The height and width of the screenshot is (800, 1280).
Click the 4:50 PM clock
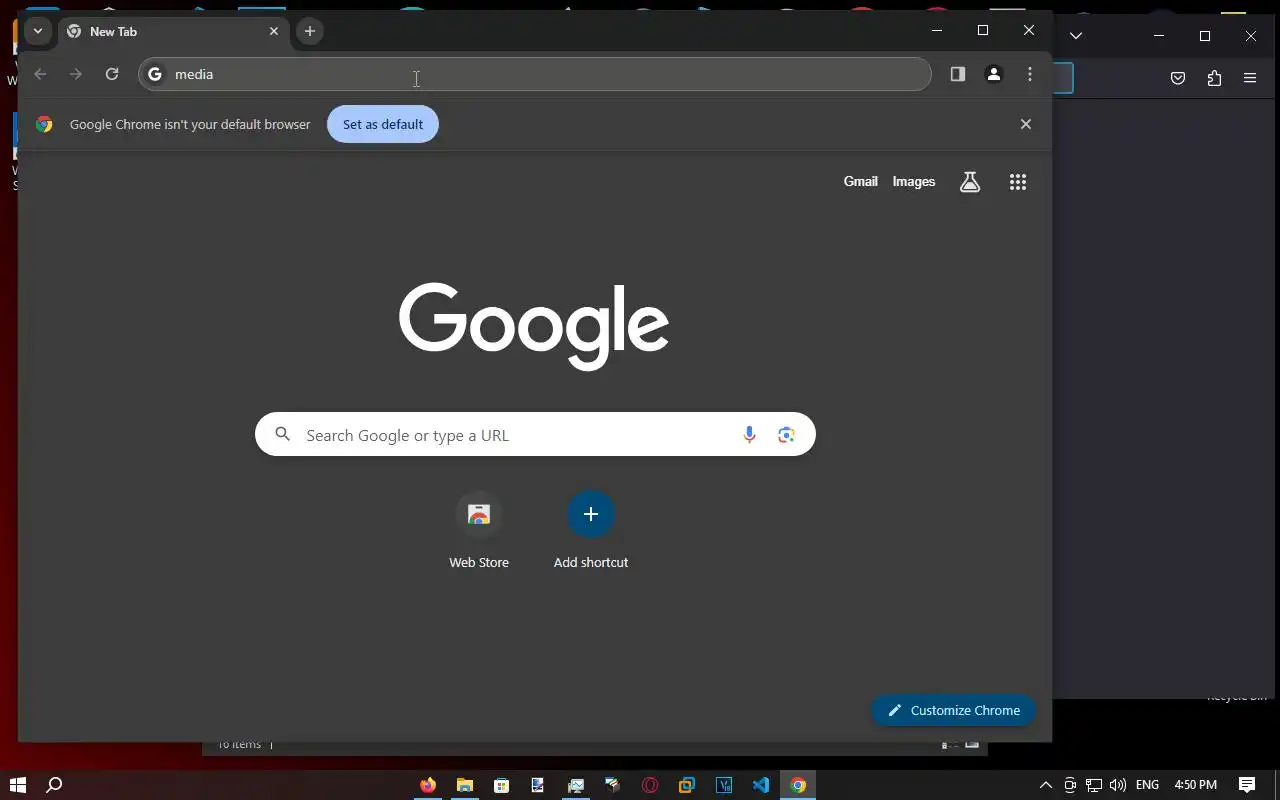click(1196, 785)
